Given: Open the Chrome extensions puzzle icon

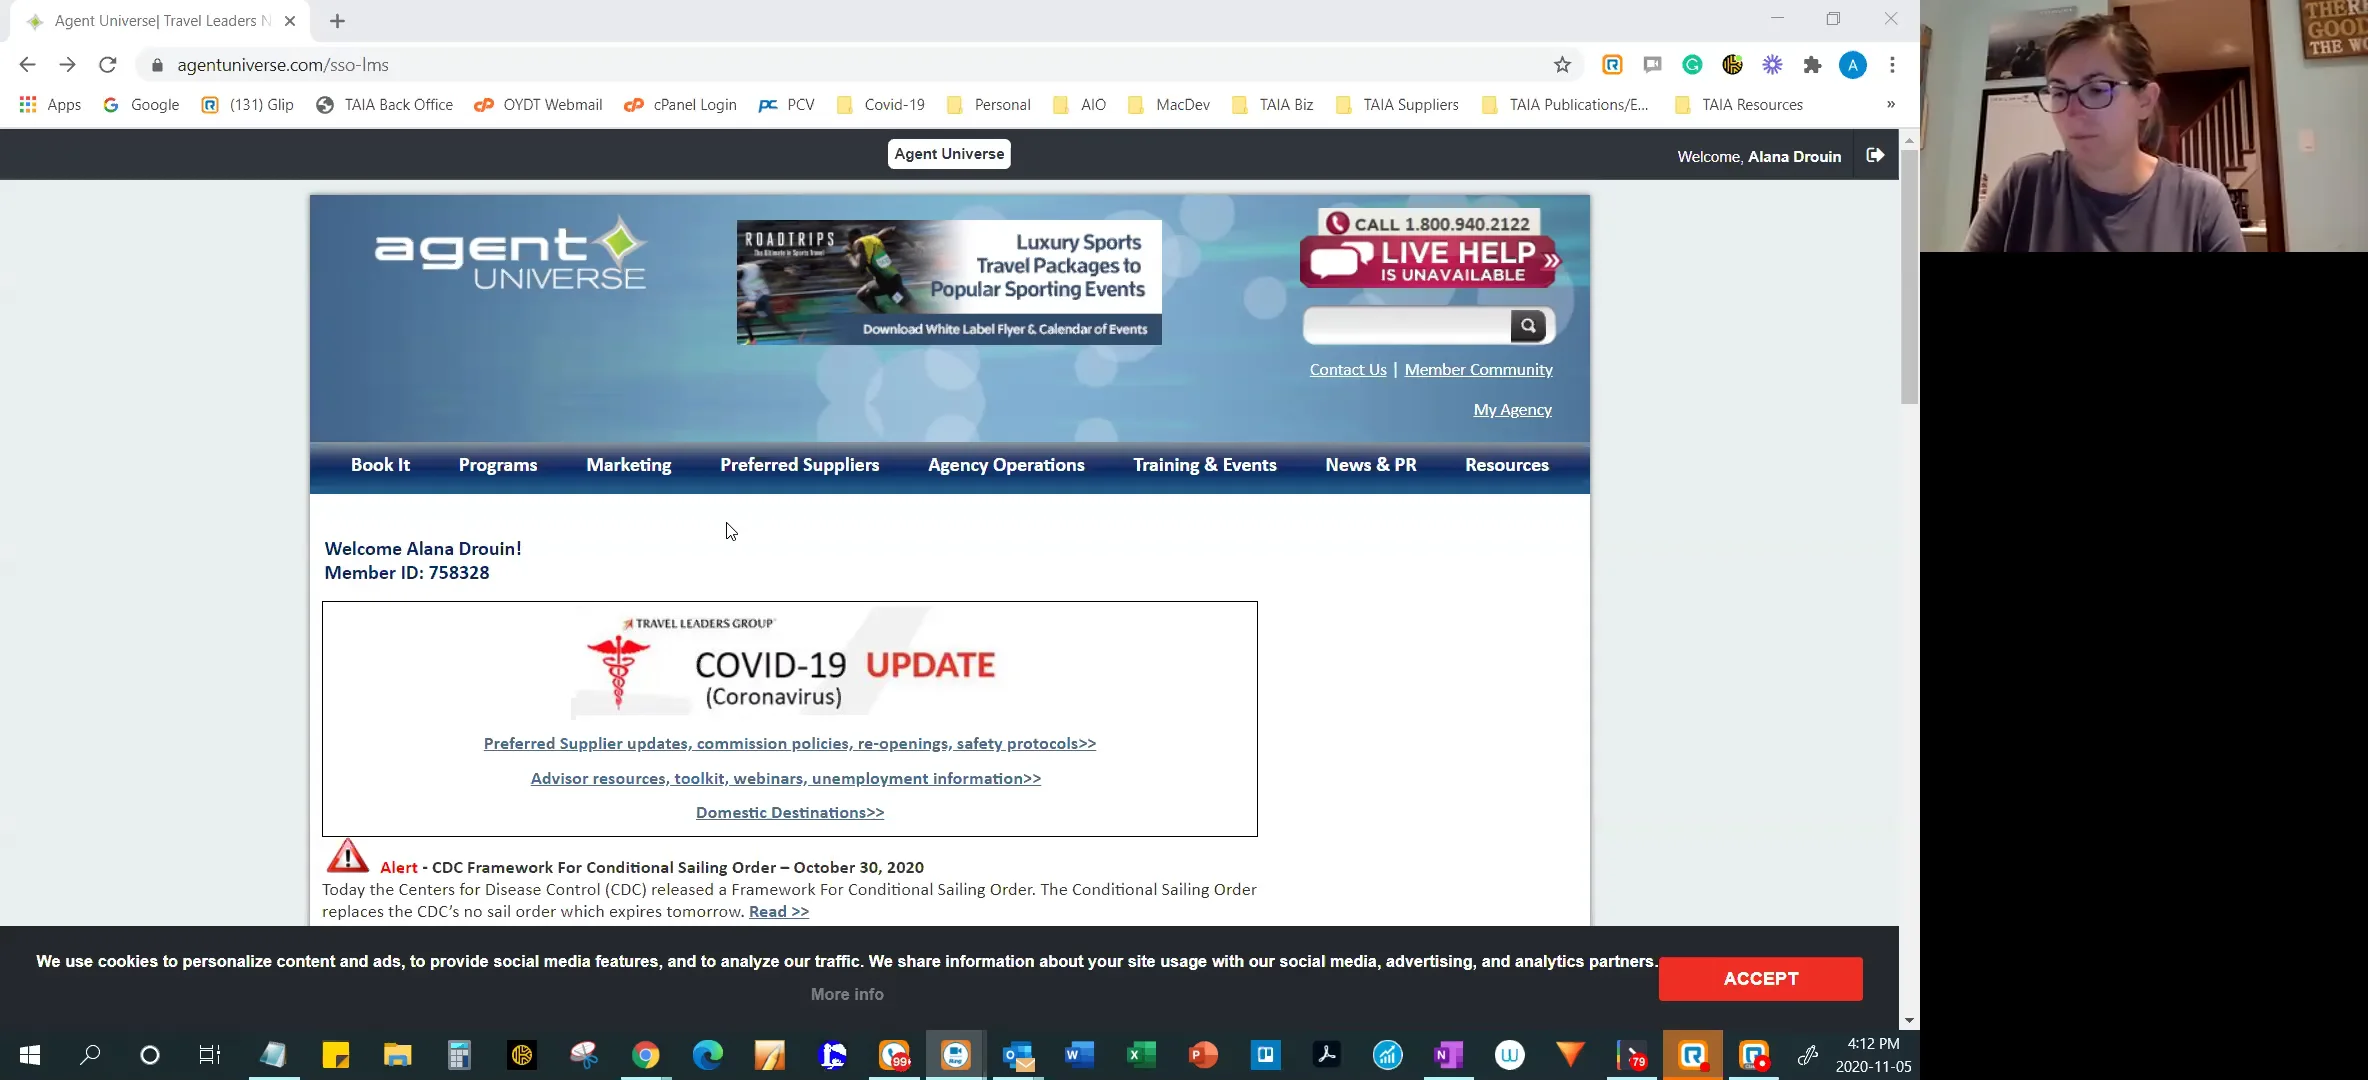Looking at the screenshot, I should (1812, 65).
